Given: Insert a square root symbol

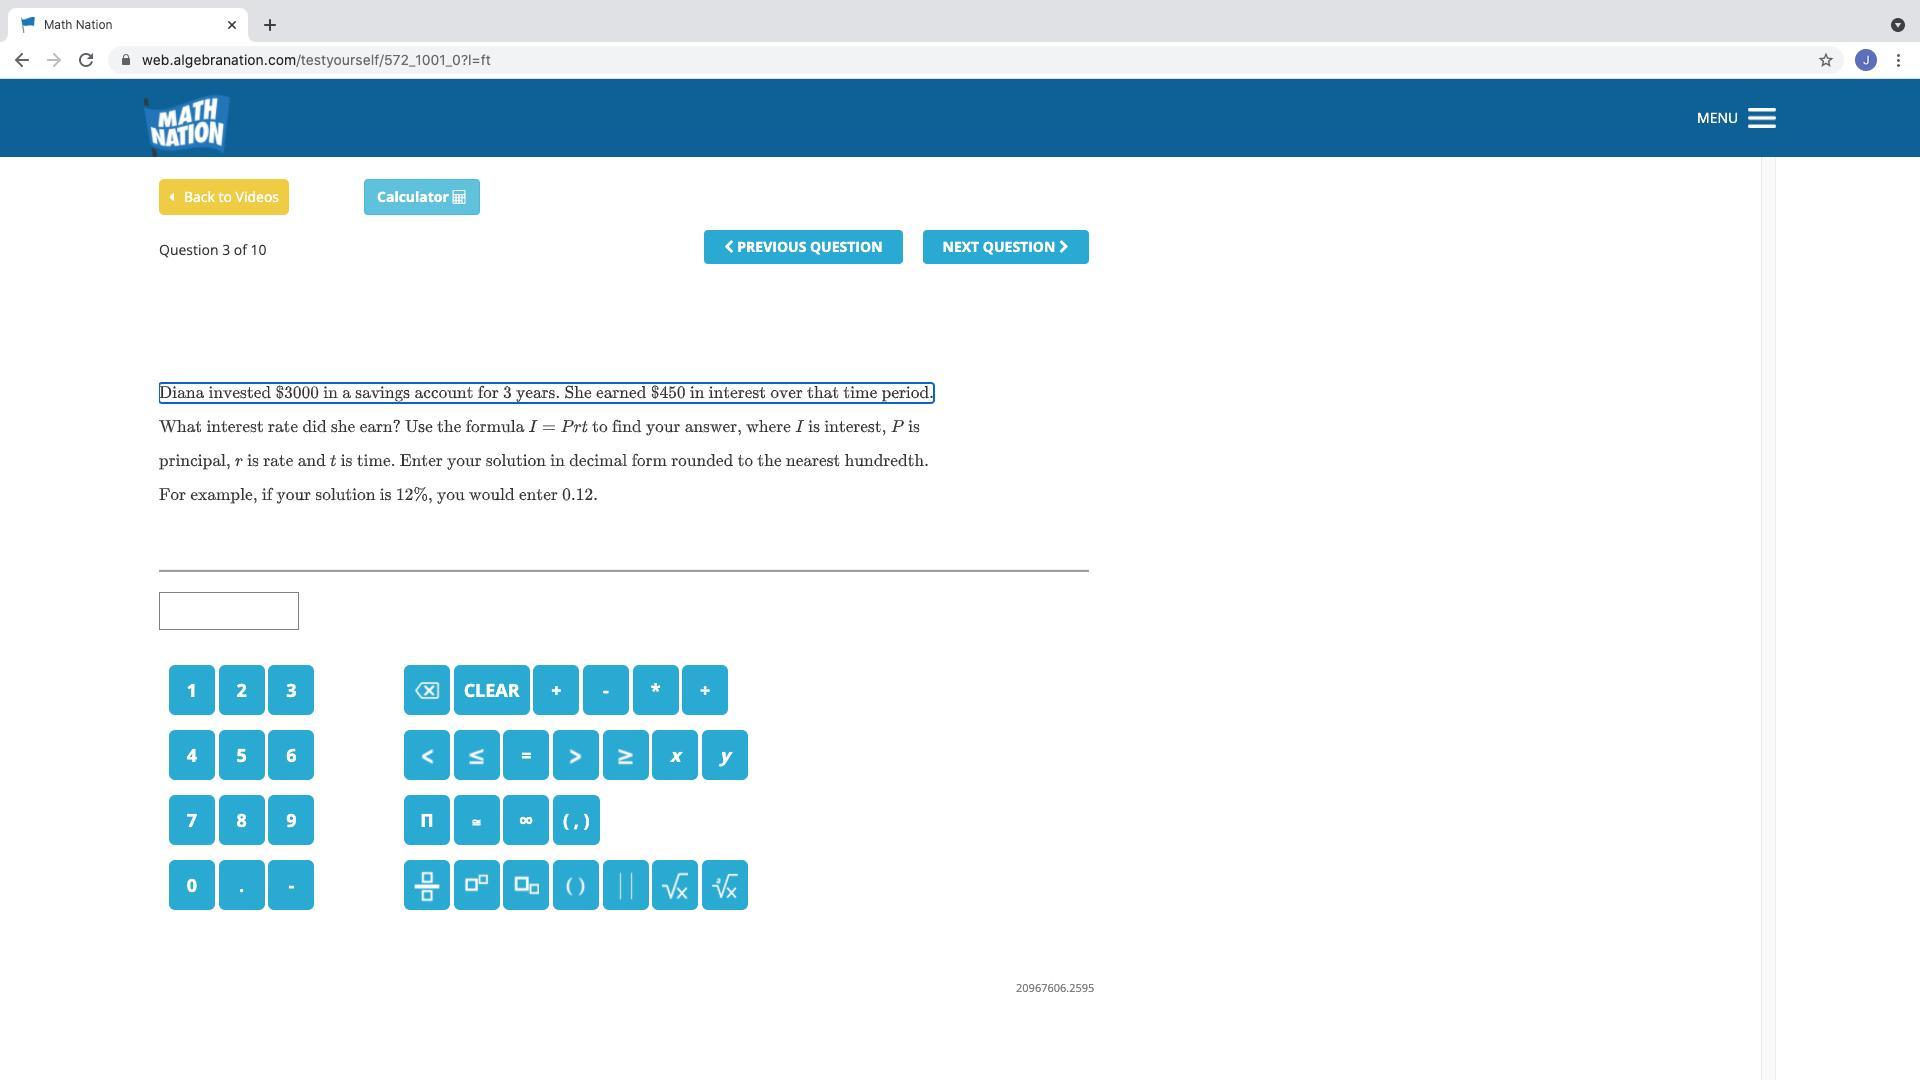Looking at the screenshot, I should pyautogui.click(x=675, y=885).
